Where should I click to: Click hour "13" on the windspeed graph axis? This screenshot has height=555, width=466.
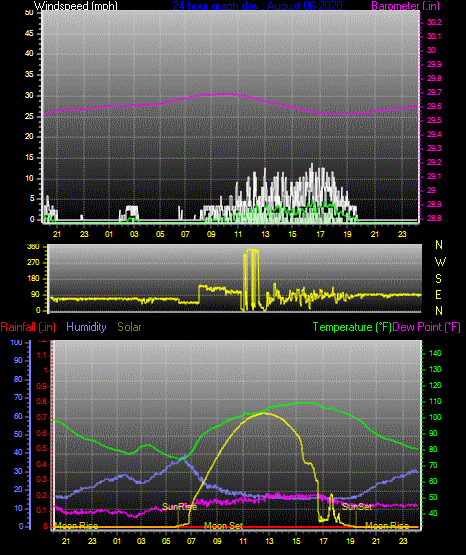pyautogui.click(x=265, y=234)
